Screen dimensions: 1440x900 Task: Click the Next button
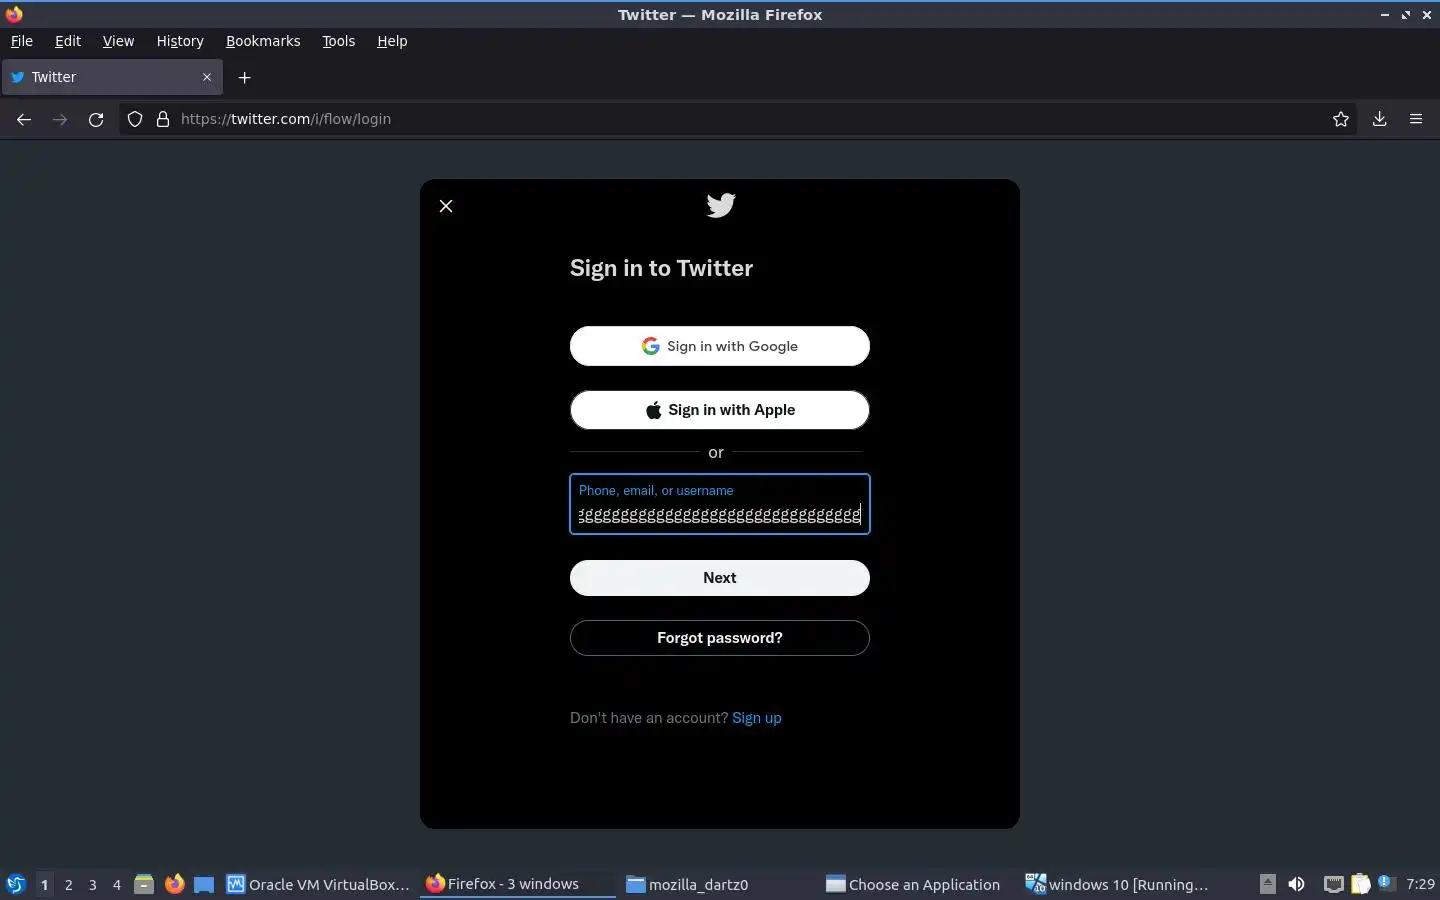[x=720, y=578]
